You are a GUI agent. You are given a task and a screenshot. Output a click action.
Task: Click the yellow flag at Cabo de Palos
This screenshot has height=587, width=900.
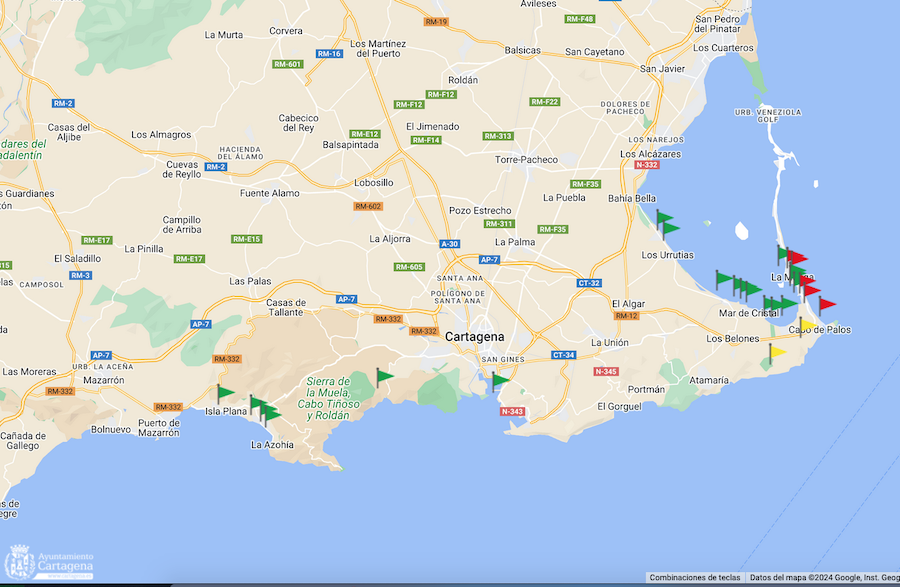(x=805, y=324)
